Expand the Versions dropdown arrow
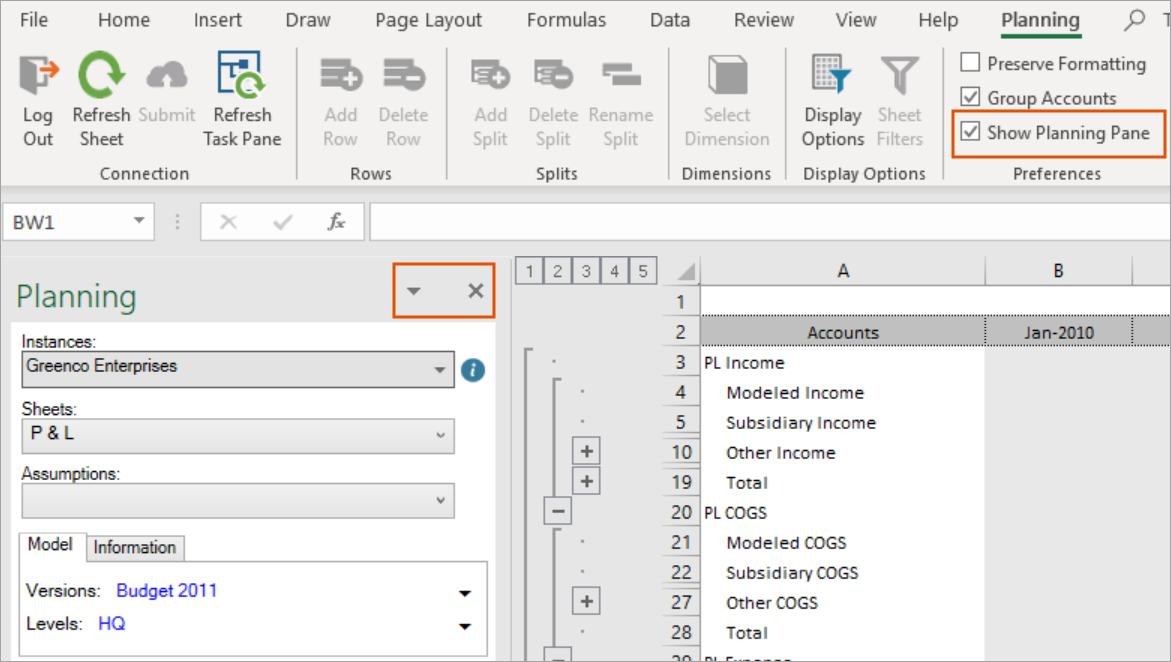The height and width of the screenshot is (662, 1171). coord(465,593)
